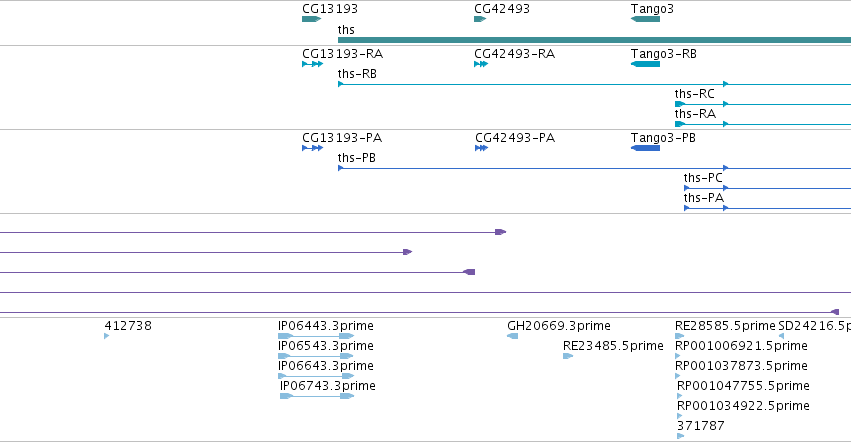The width and height of the screenshot is (851, 442).
Task: Click the thick teal ths gene bar
Action: pos(594,40)
